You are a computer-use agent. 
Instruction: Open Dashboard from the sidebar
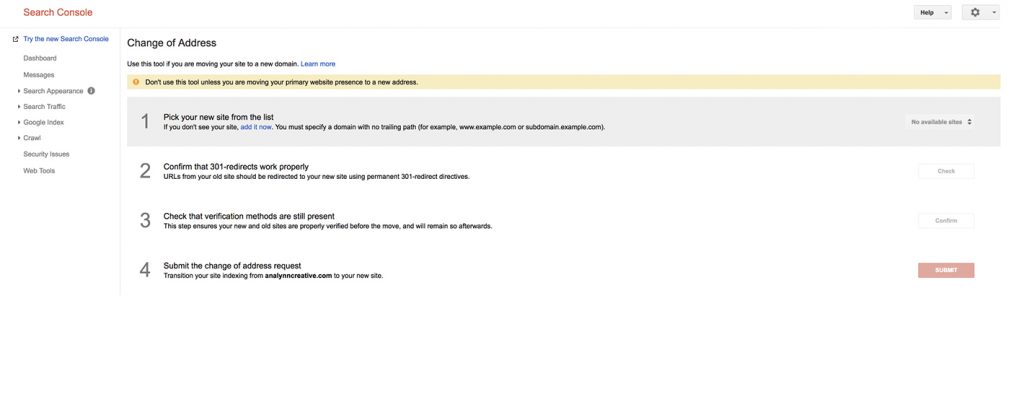click(40, 59)
